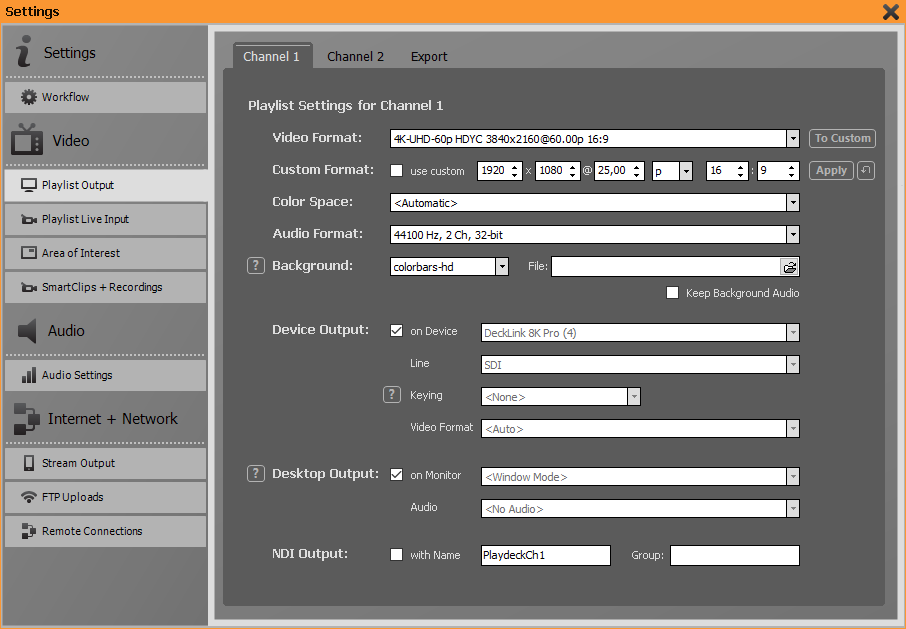This screenshot has height=629, width=906.
Task: Expand the Video Format dropdown
Action: point(793,139)
